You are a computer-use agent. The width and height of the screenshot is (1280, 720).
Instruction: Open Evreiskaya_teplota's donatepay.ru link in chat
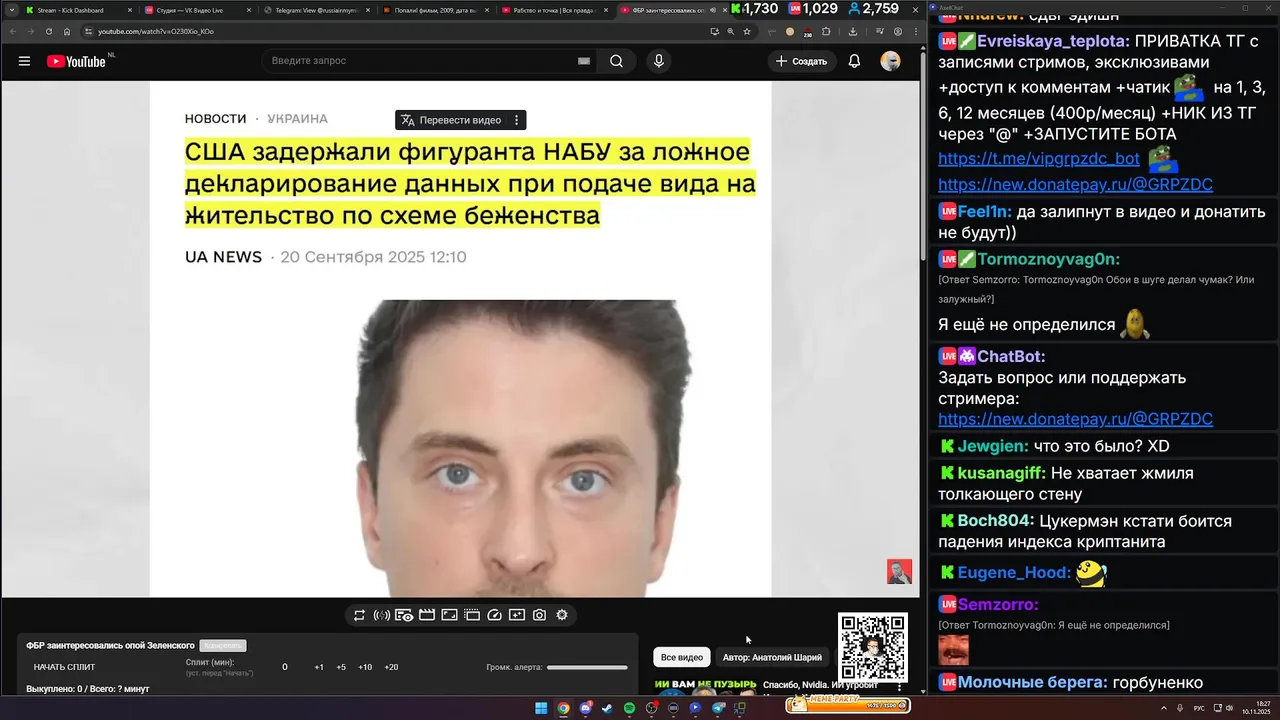[1075, 184]
